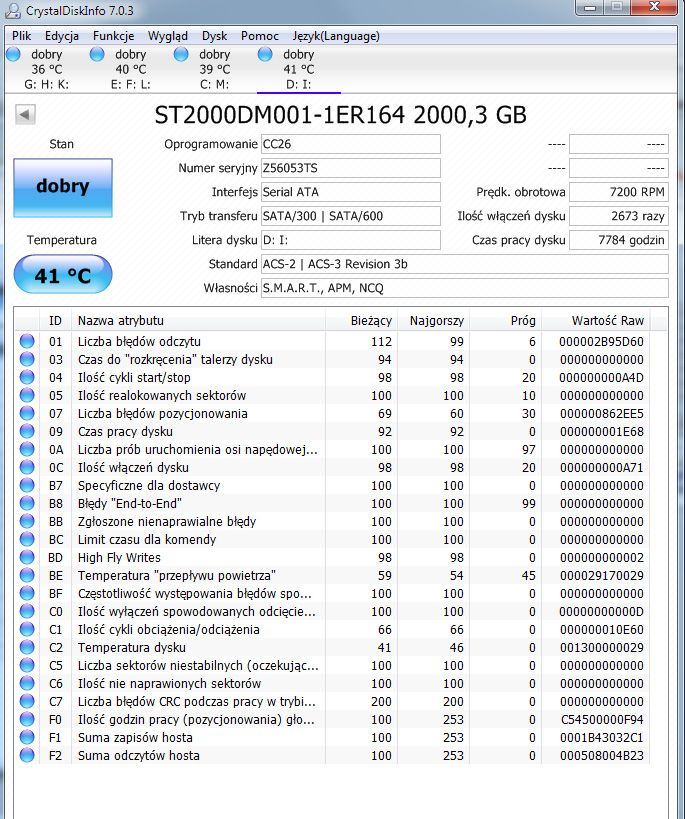Click the 41 °C temperature button
The height and width of the screenshot is (819, 685).
coord(63,274)
